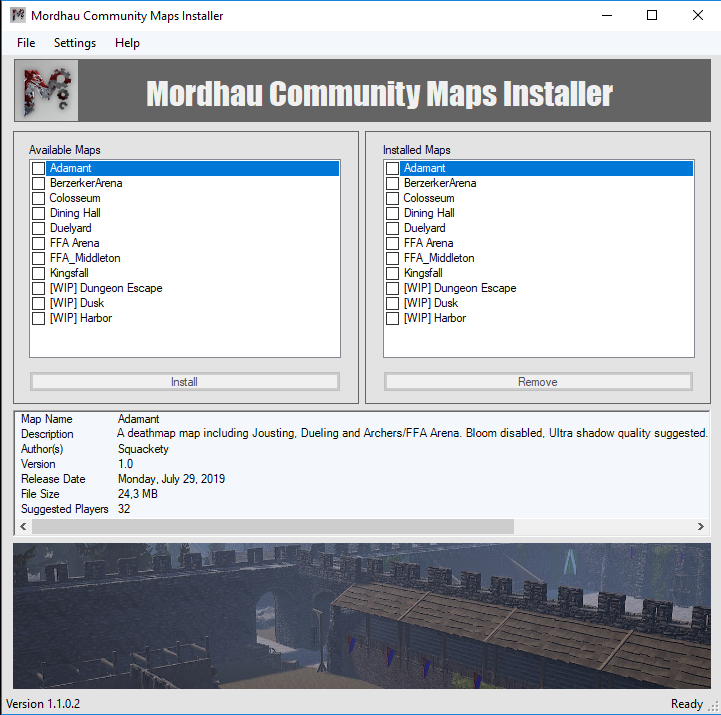Check [WIP] Dungeon Escape in Installed Maps
Viewport: 721px width, 715px height.
[x=393, y=288]
